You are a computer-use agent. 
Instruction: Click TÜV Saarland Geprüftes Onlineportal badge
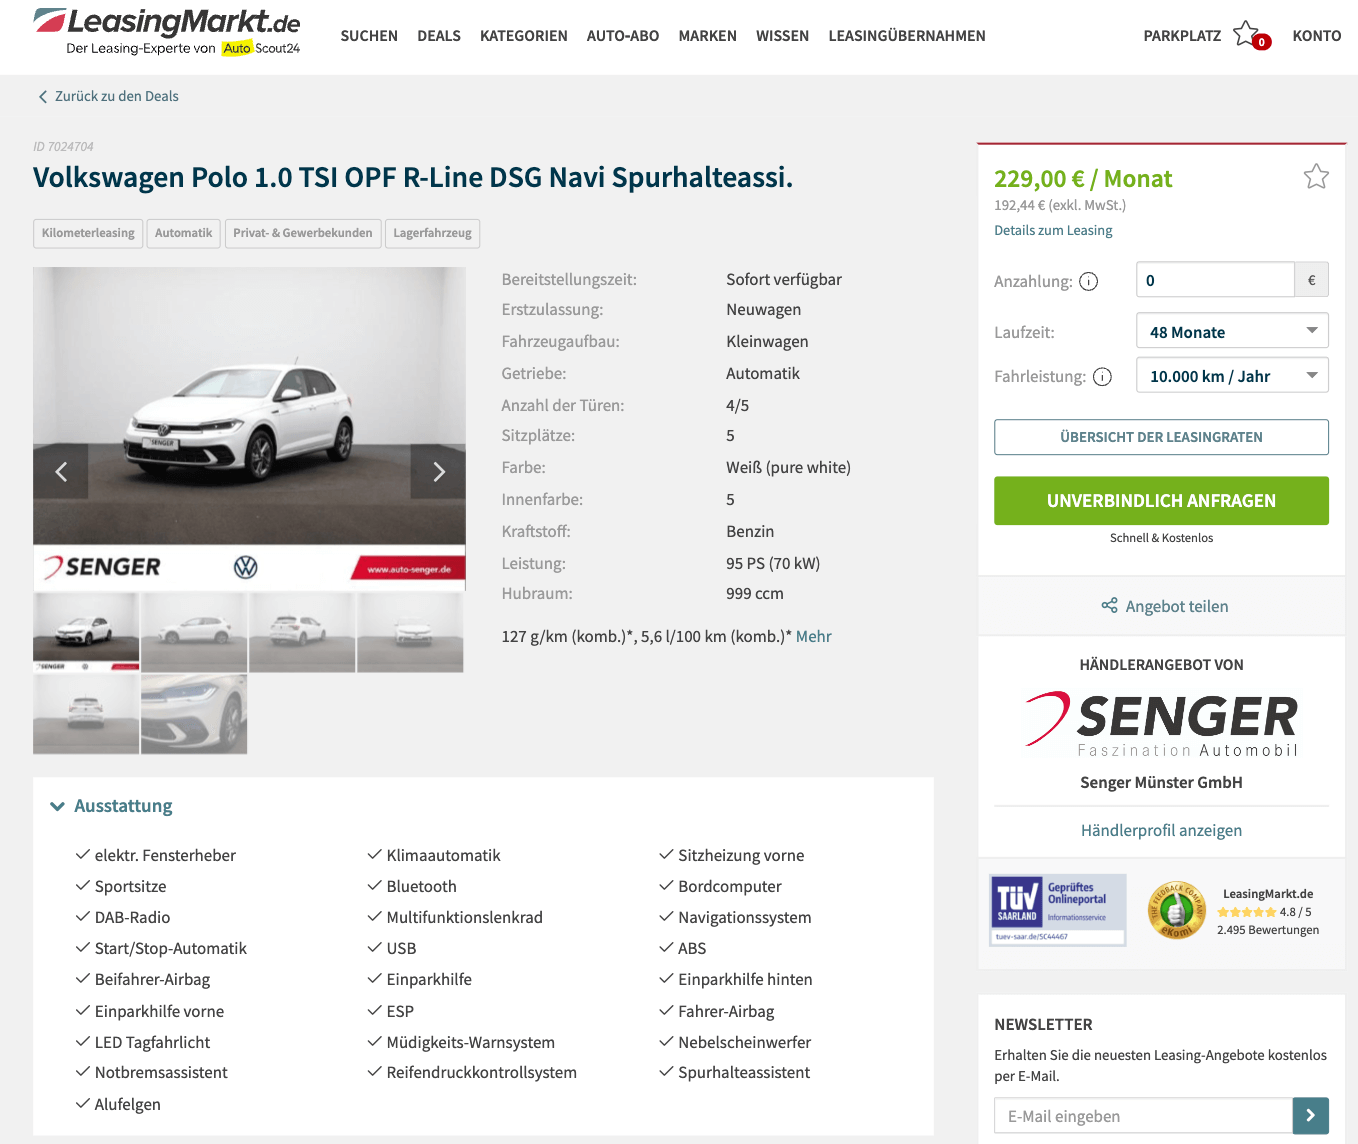click(x=1058, y=910)
